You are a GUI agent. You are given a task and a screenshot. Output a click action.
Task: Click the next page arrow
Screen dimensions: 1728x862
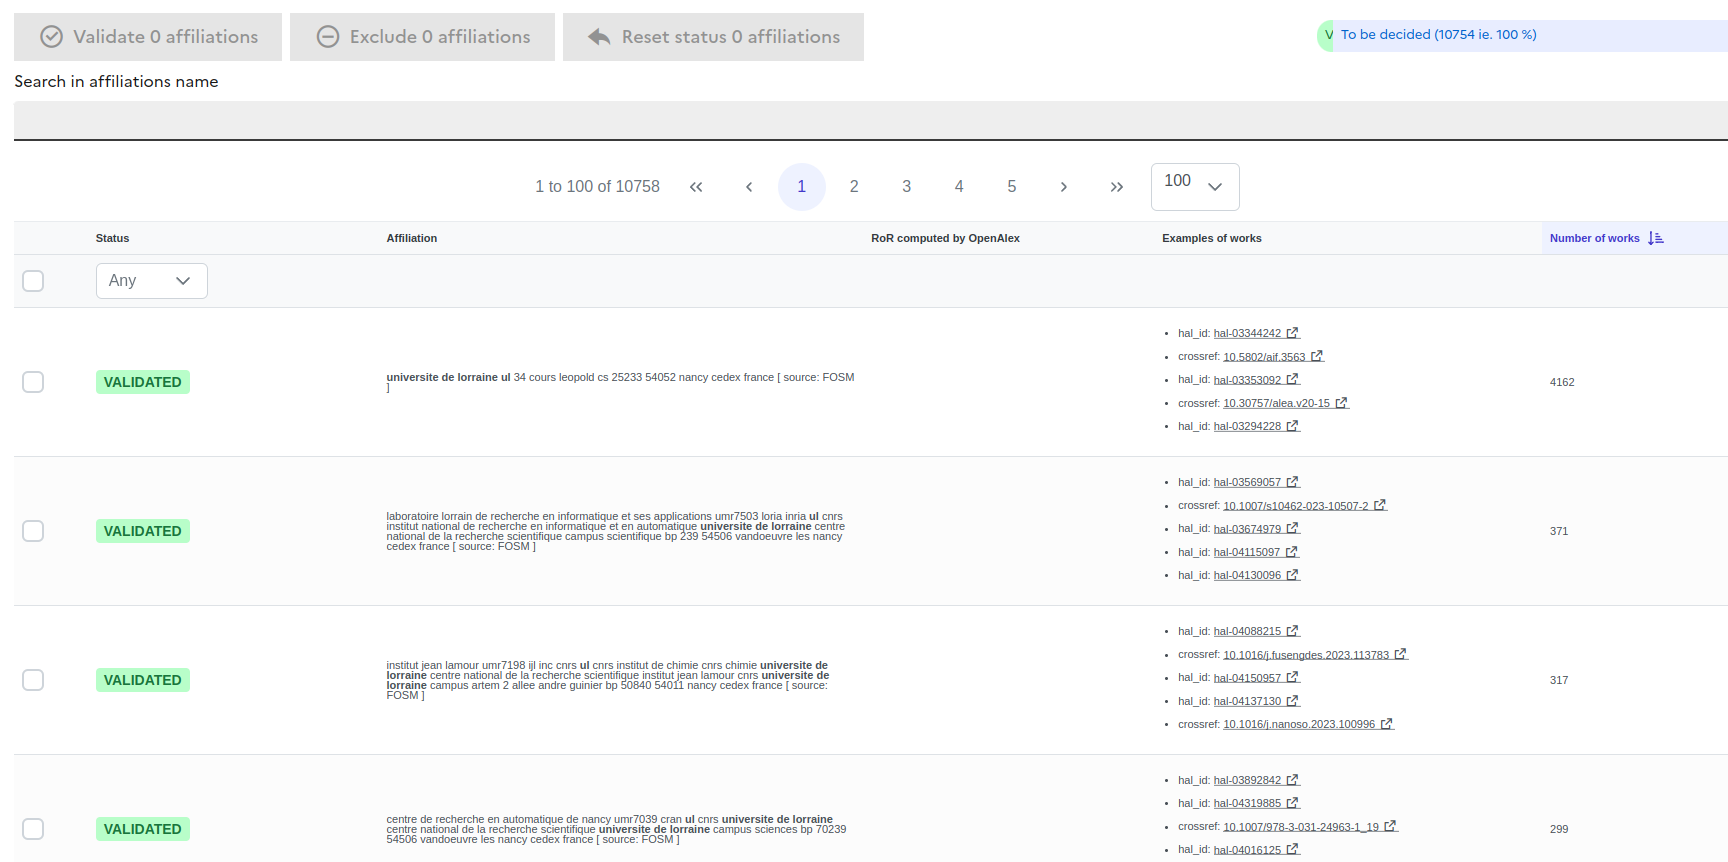pos(1063,187)
